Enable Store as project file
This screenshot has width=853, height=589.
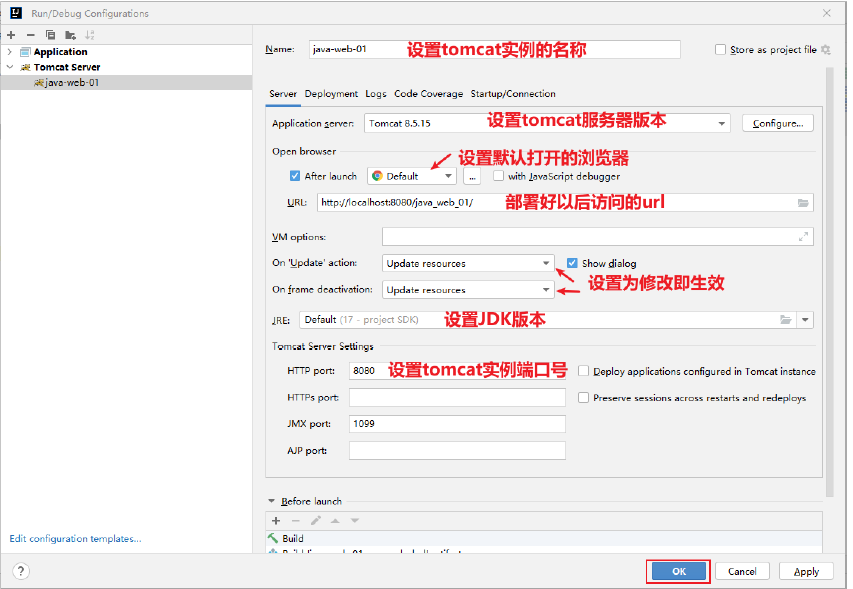point(720,49)
